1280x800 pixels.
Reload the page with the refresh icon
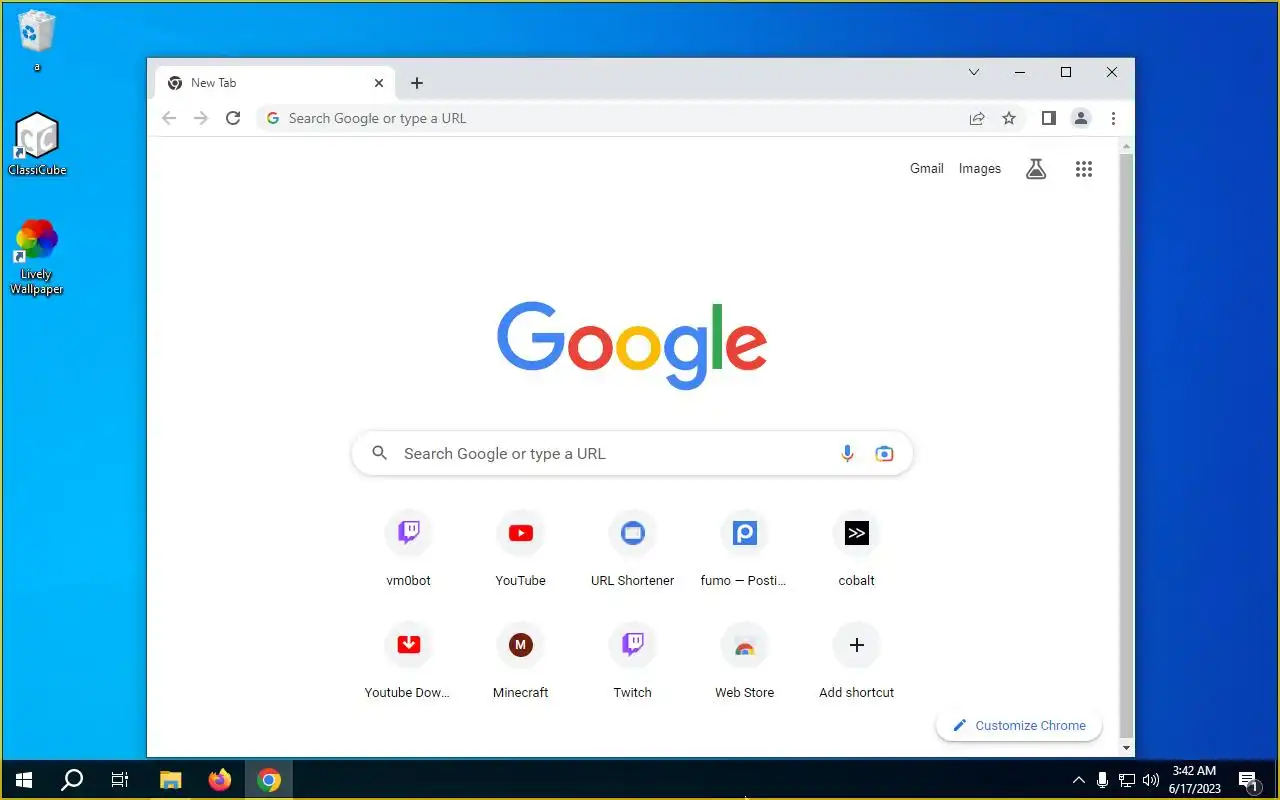pyautogui.click(x=233, y=118)
